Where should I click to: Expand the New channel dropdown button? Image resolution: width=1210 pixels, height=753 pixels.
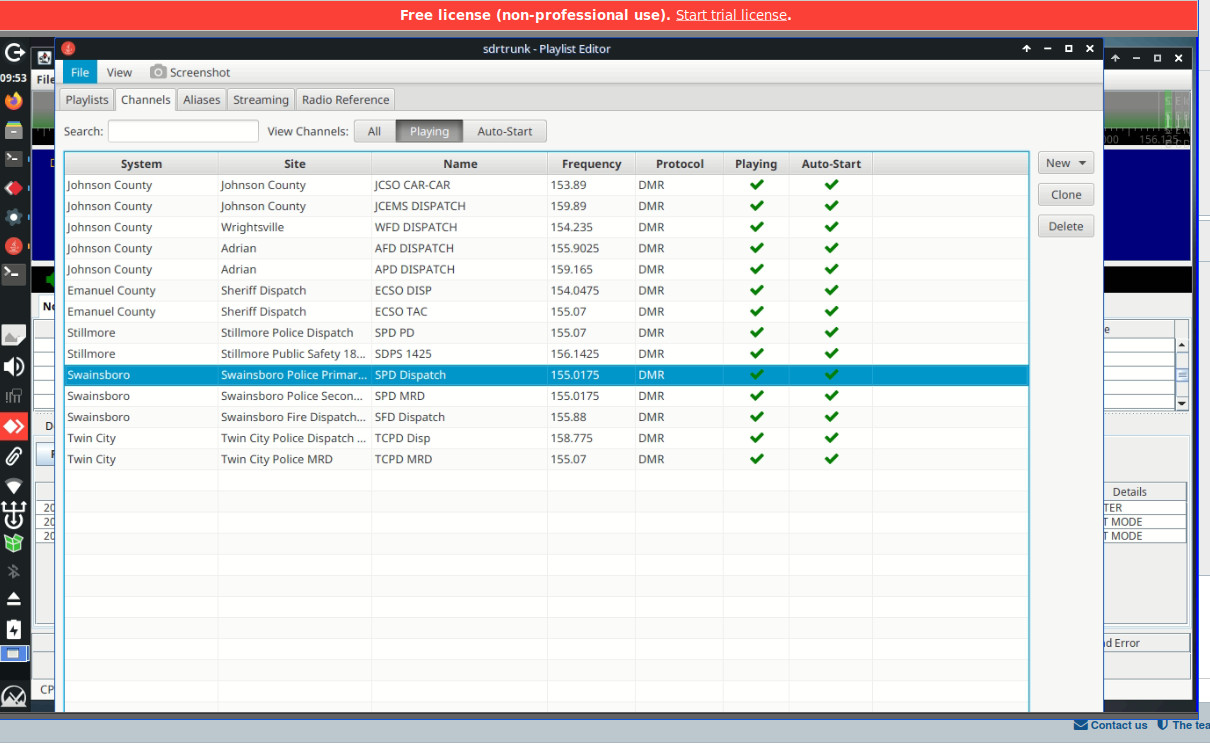coord(1066,163)
